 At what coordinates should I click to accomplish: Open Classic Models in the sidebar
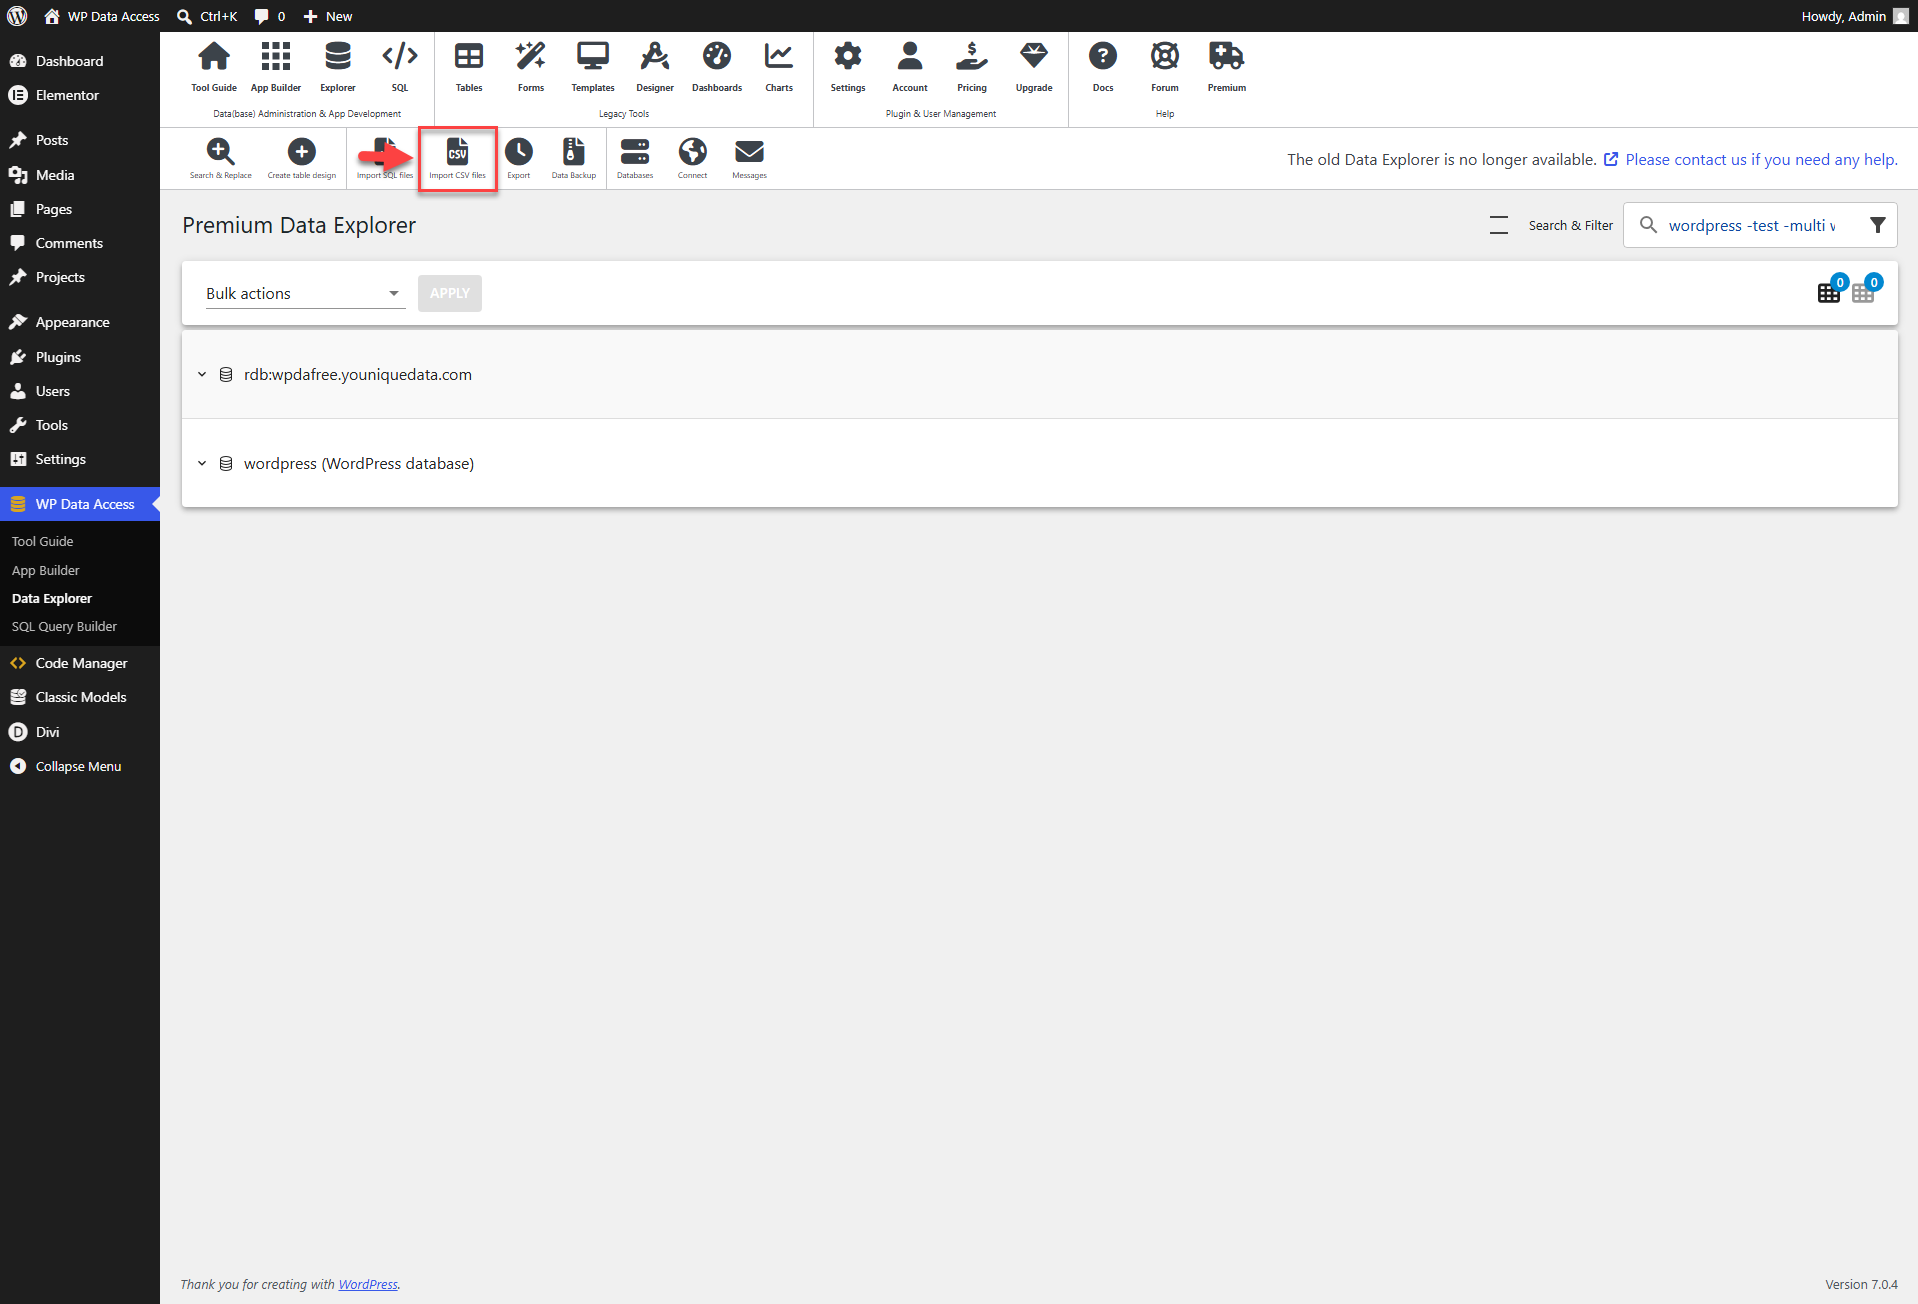click(x=80, y=697)
